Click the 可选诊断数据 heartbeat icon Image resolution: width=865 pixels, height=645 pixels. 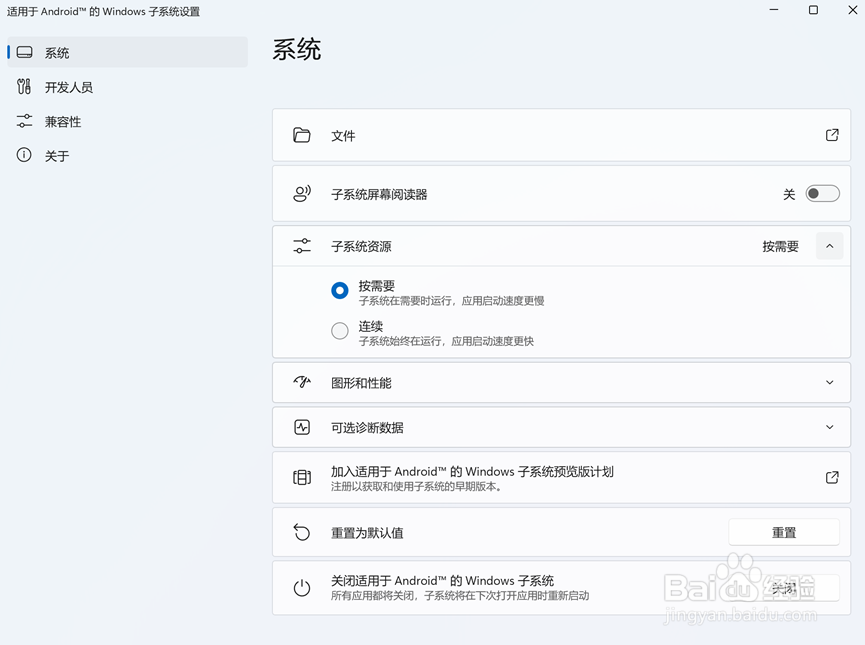(302, 427)
